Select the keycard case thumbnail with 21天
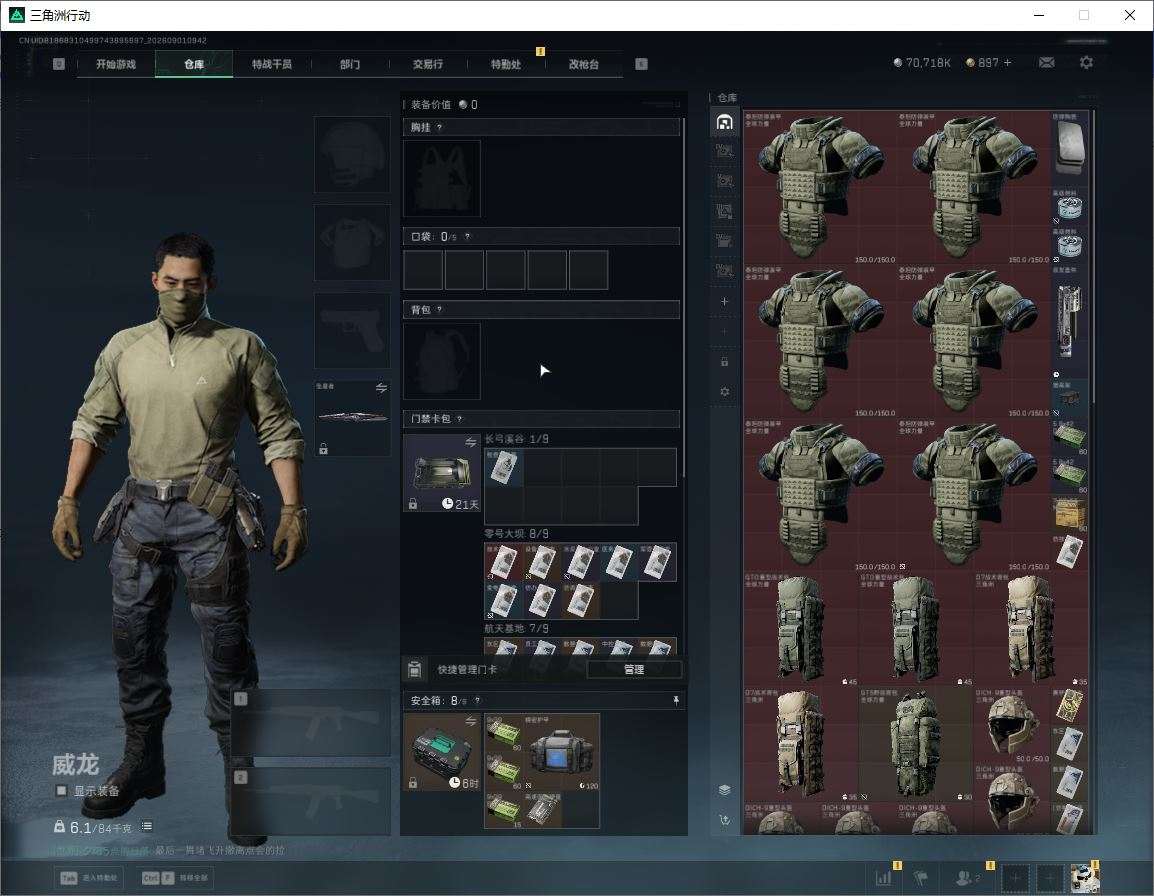 click(x=442, y=472)
